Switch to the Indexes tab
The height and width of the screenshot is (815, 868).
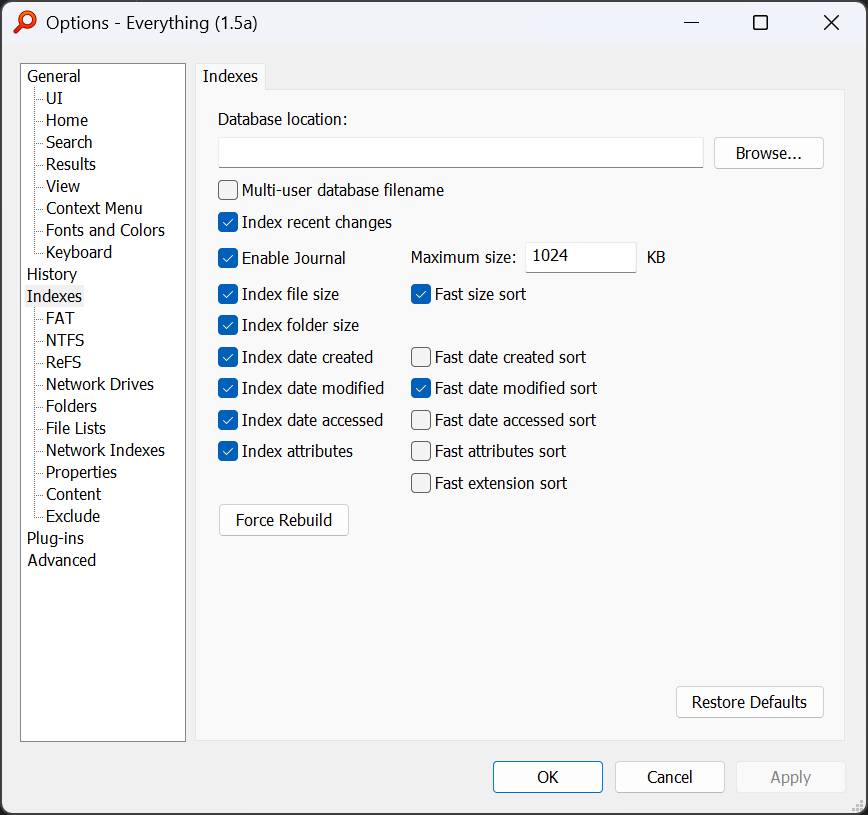click(x=230, y=76)
